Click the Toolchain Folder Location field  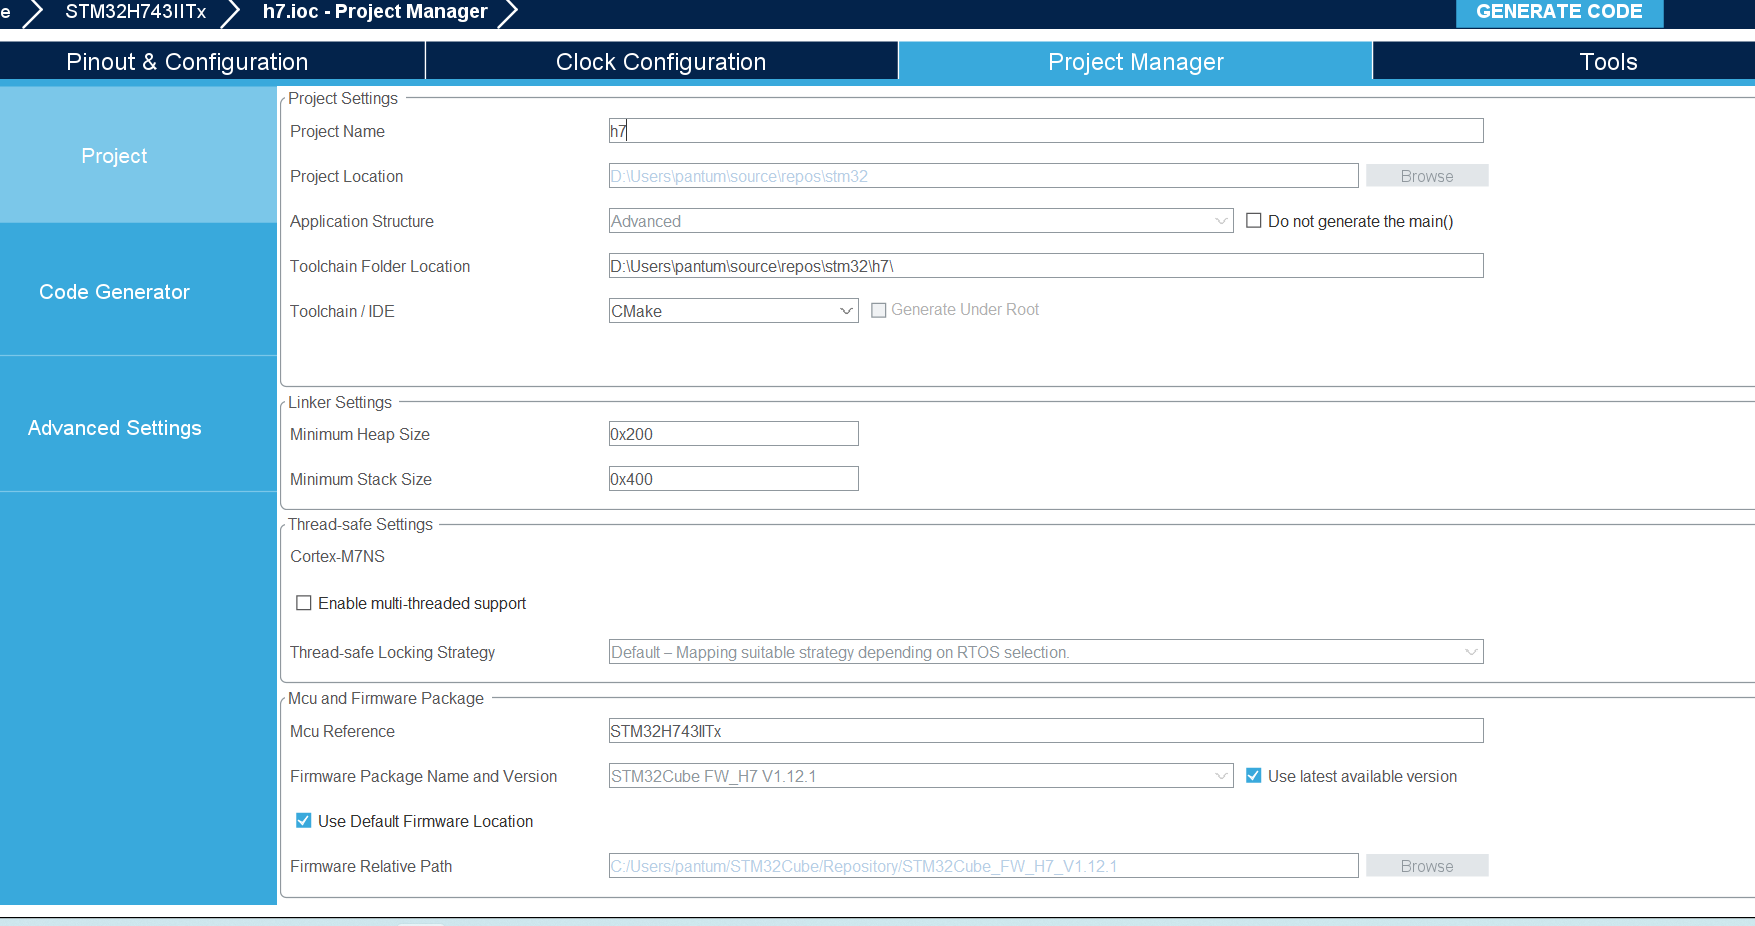coord(1046,266)
